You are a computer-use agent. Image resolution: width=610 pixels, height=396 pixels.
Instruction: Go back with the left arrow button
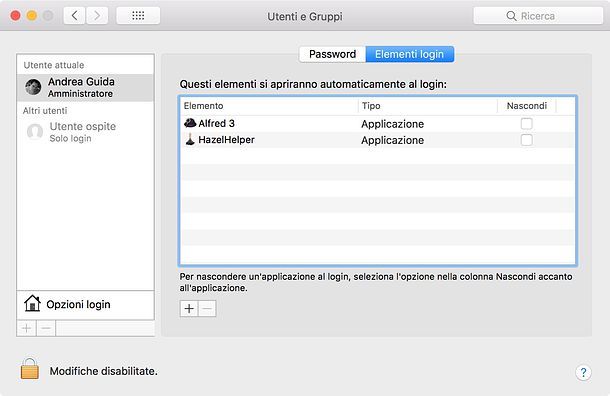click(x=74, y=16)
